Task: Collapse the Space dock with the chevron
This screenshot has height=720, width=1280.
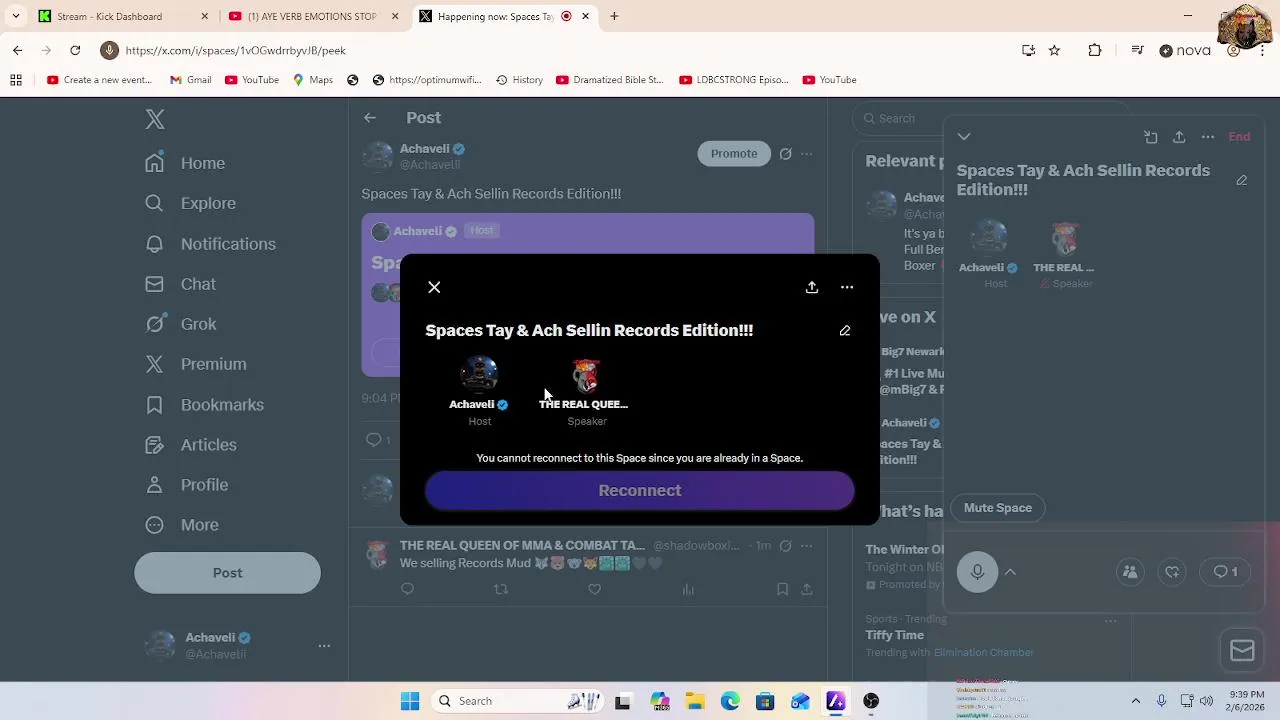Action: [964, 137]
